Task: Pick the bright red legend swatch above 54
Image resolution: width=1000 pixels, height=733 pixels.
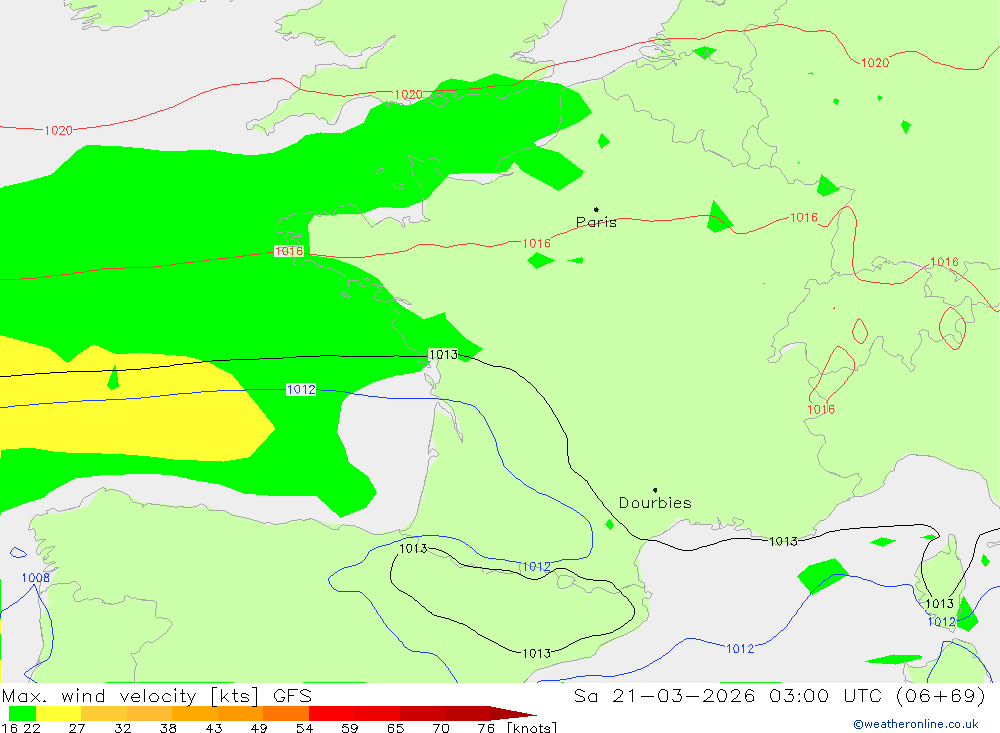Action: click(x=332, y=713)
